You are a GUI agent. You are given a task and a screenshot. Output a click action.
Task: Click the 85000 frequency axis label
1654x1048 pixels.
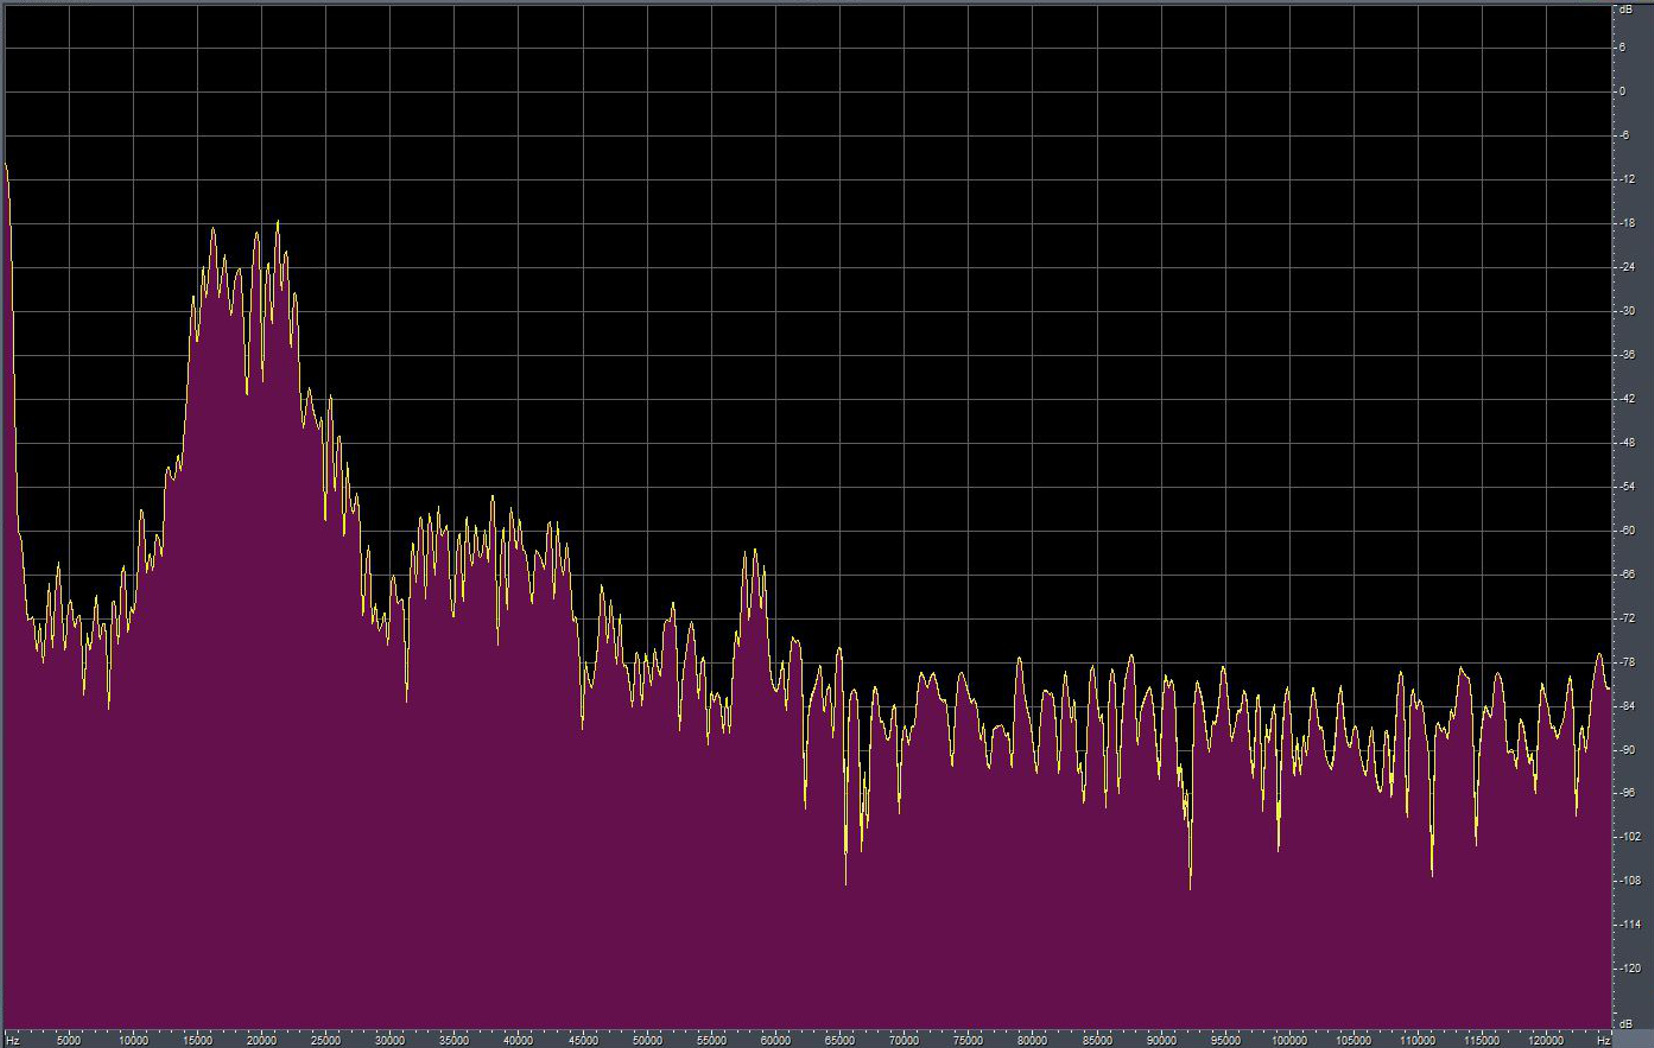coord(1097,1041)
